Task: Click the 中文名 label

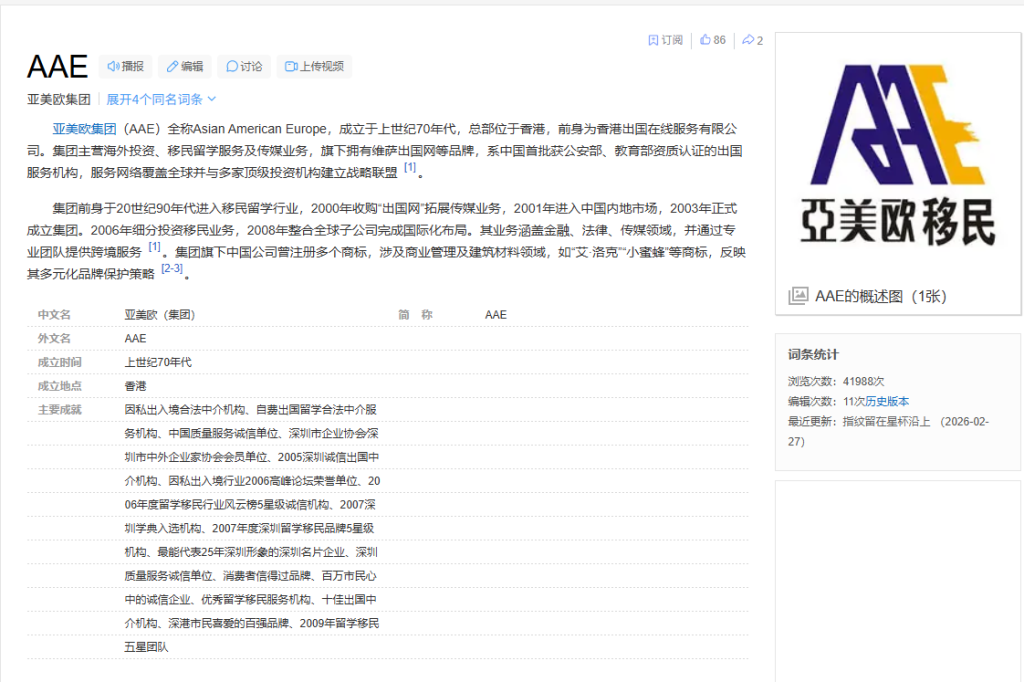Action: coord(54,315)
